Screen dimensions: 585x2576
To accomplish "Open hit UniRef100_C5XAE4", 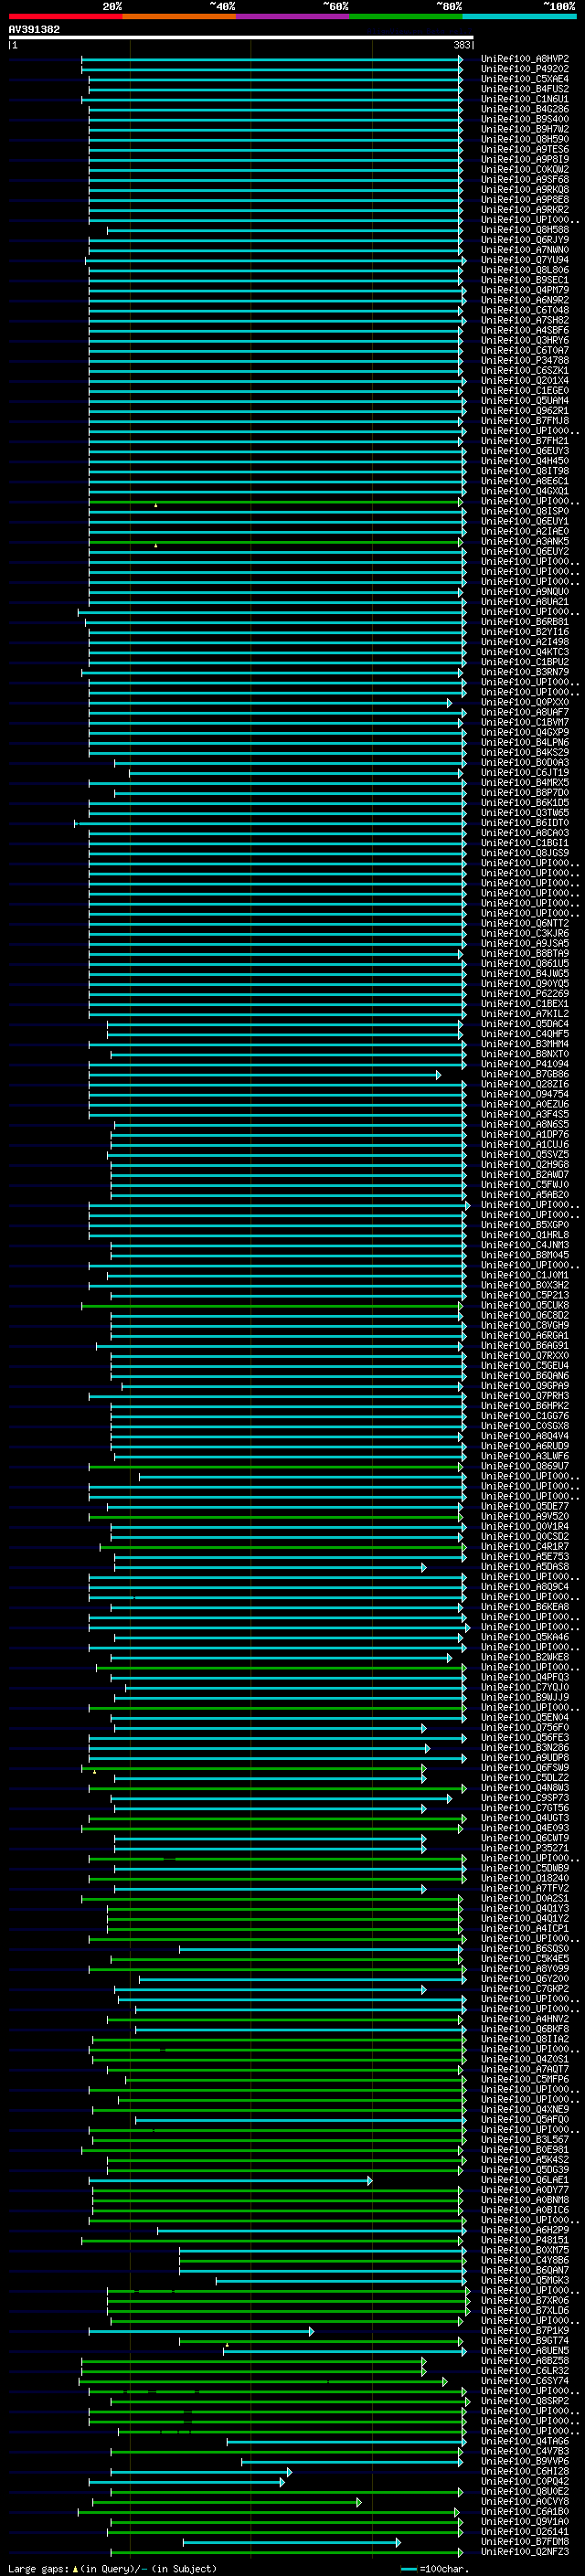I will [x=525, y=79].
